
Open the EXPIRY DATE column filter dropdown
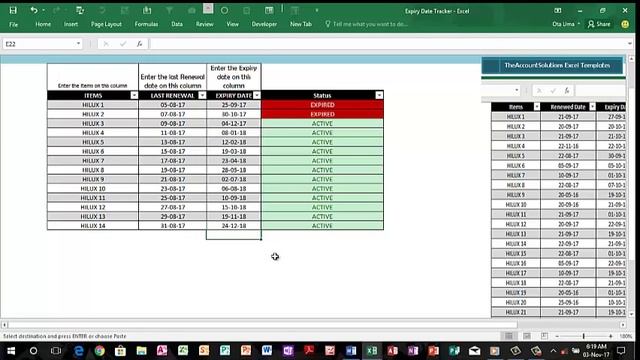[x=256, y=95]
